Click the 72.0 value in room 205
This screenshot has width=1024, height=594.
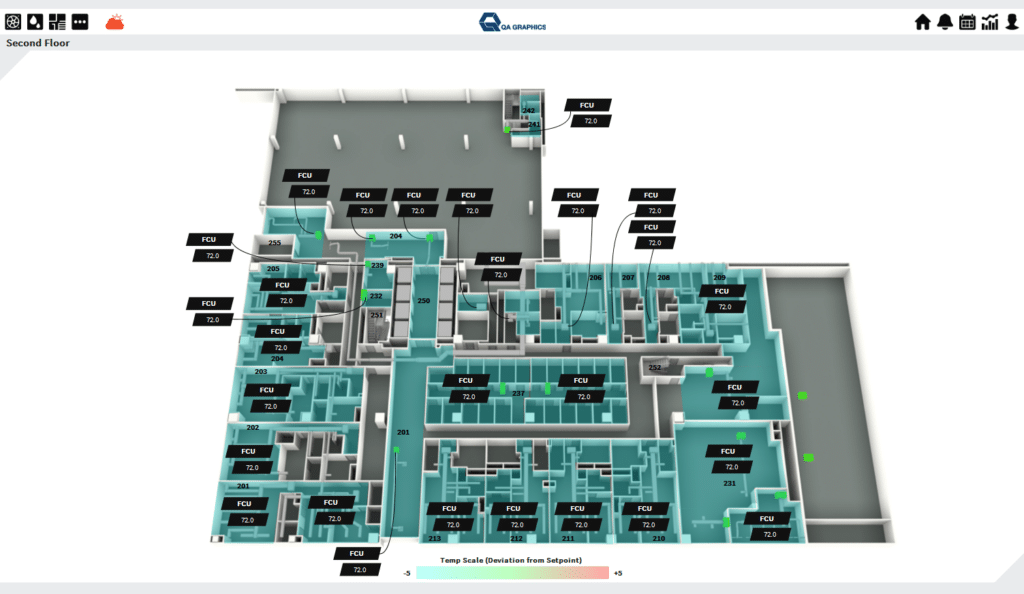286,301
